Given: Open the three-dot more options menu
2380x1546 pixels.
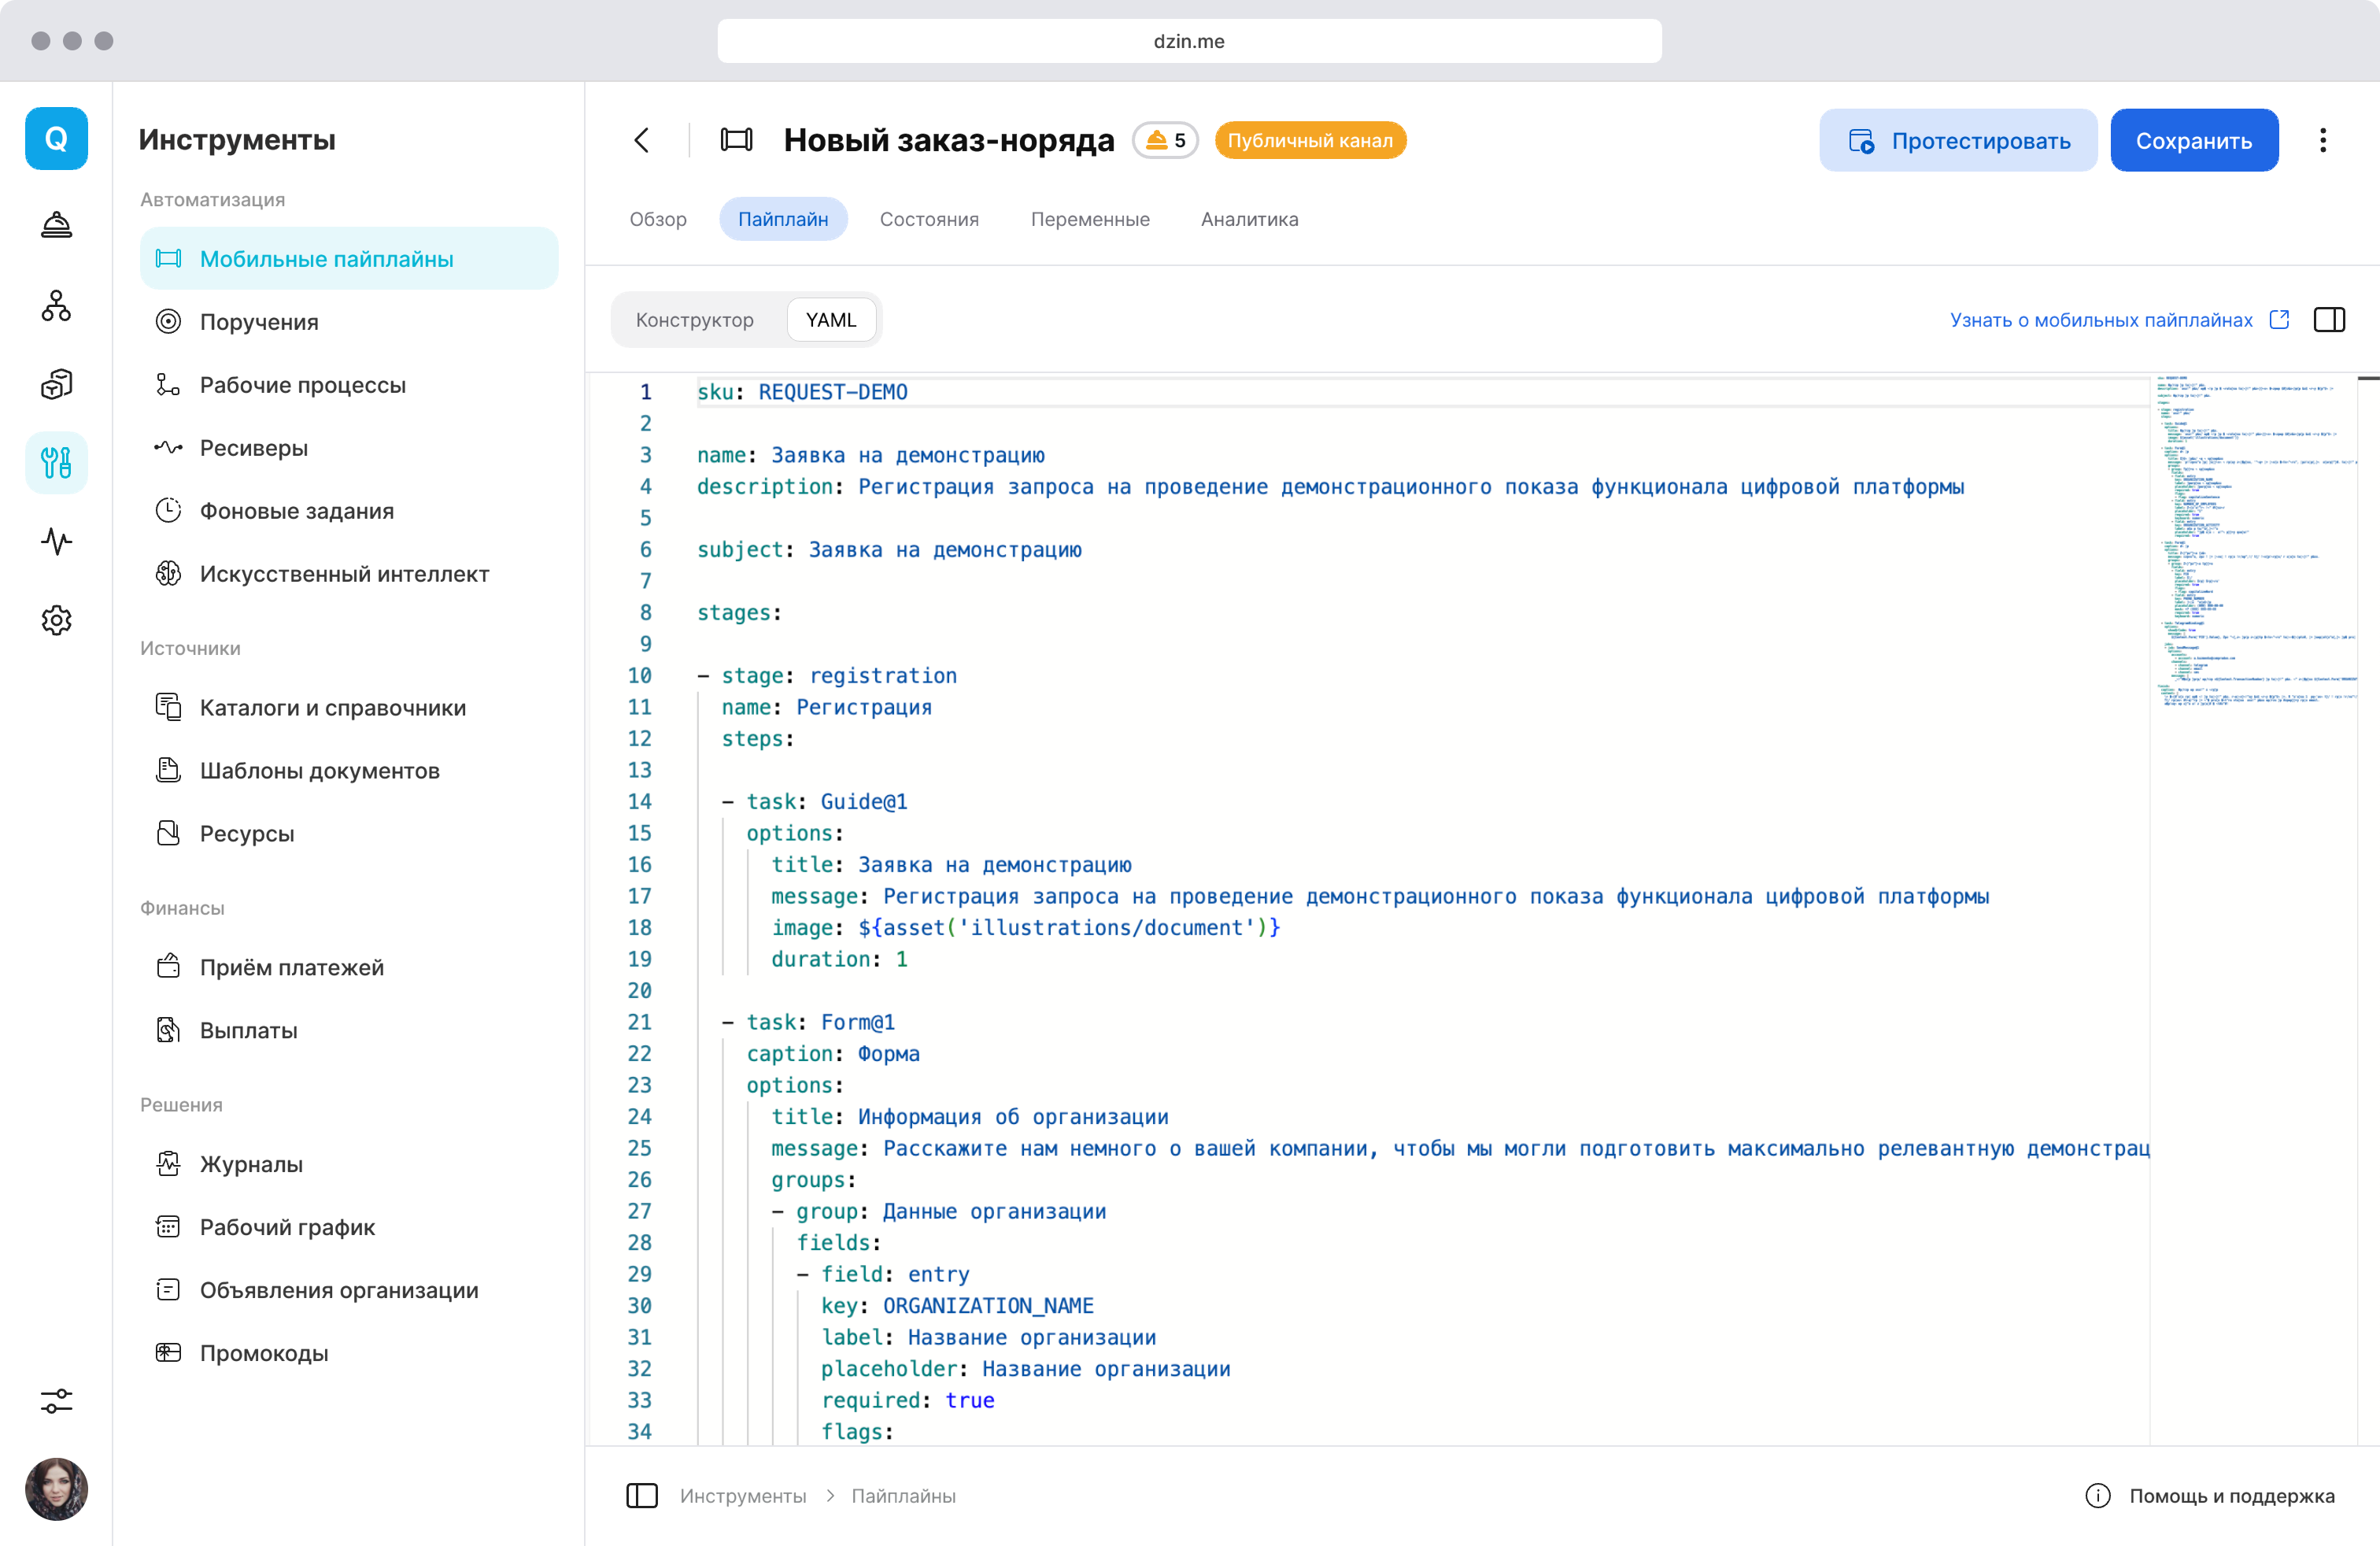Looking at the screenshot, I should (x=2322, y=140).
